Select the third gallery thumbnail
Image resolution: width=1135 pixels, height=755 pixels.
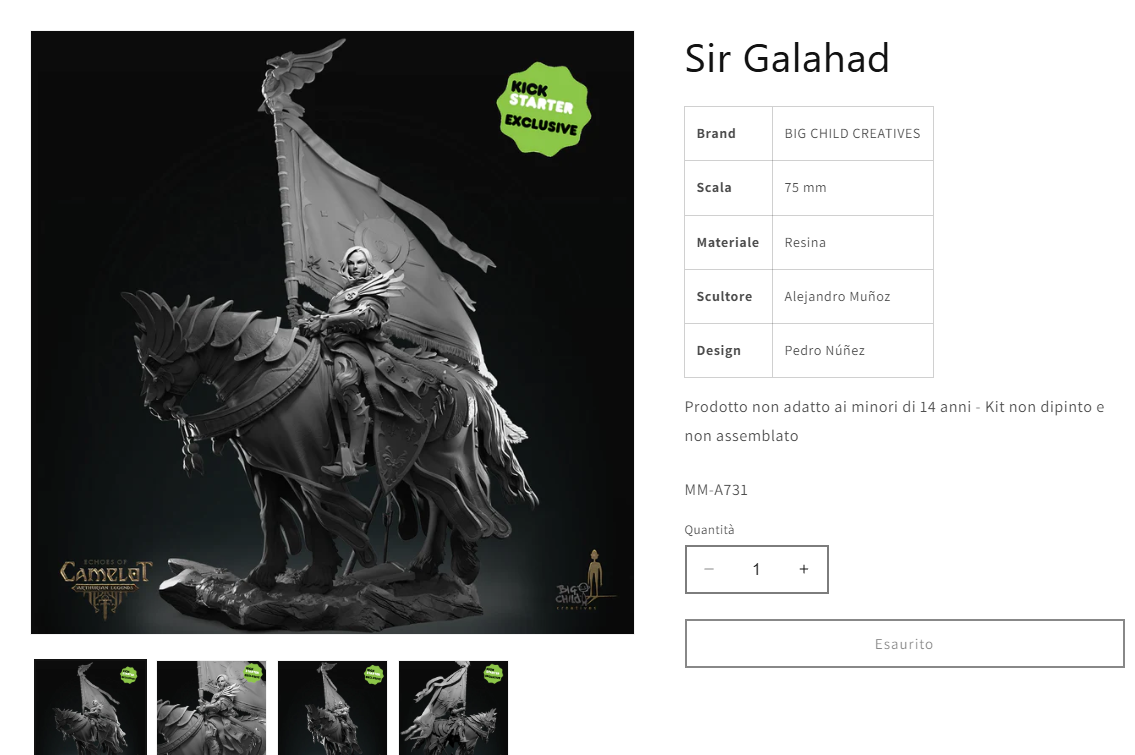[332, 708]
